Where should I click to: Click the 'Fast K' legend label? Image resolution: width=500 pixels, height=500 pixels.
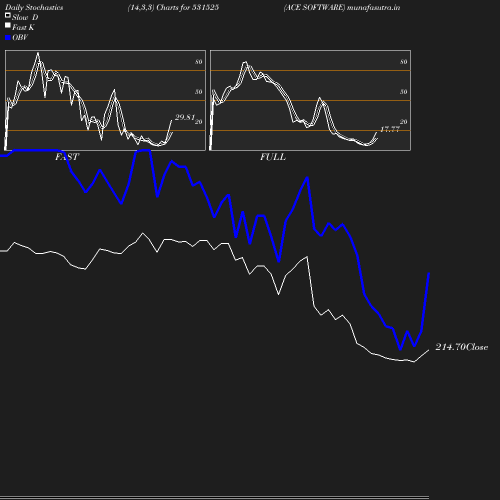tap(23, 27)
